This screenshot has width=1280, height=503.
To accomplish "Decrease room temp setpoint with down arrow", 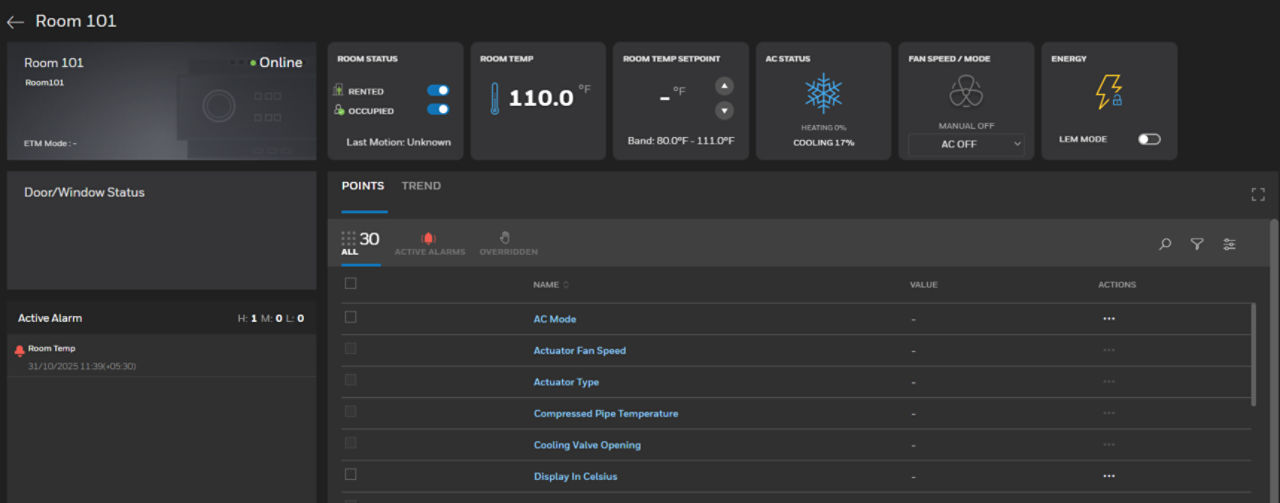I will [x=725, y=110].
